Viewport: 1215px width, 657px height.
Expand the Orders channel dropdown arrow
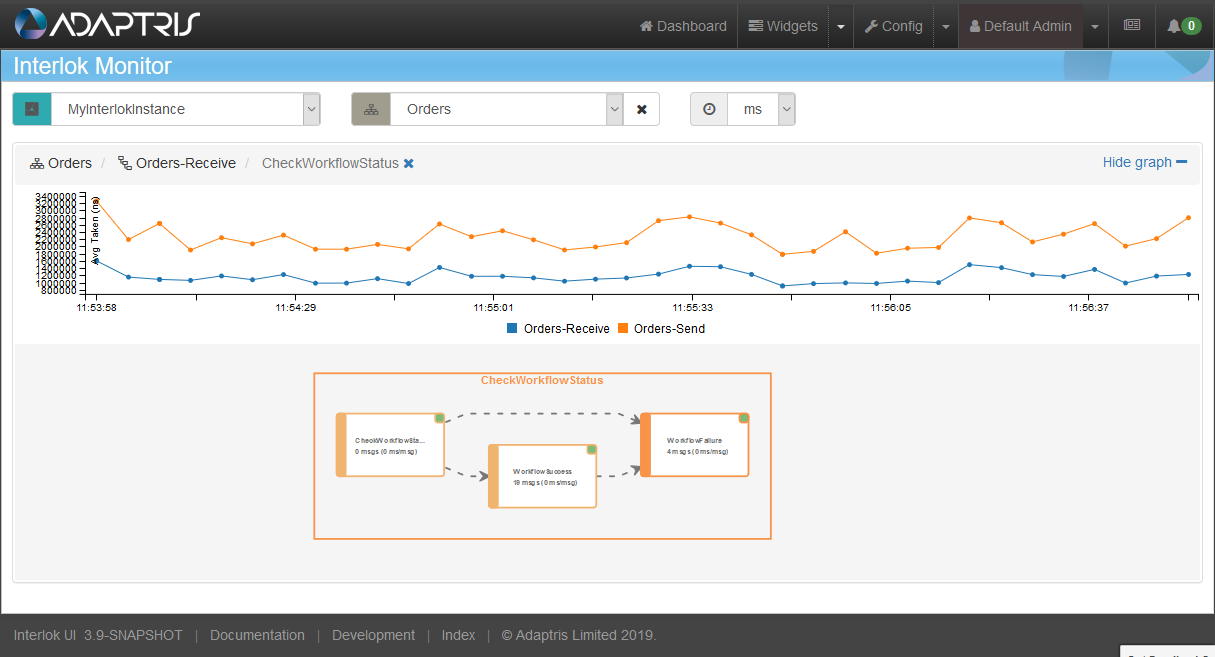(614, 109)
